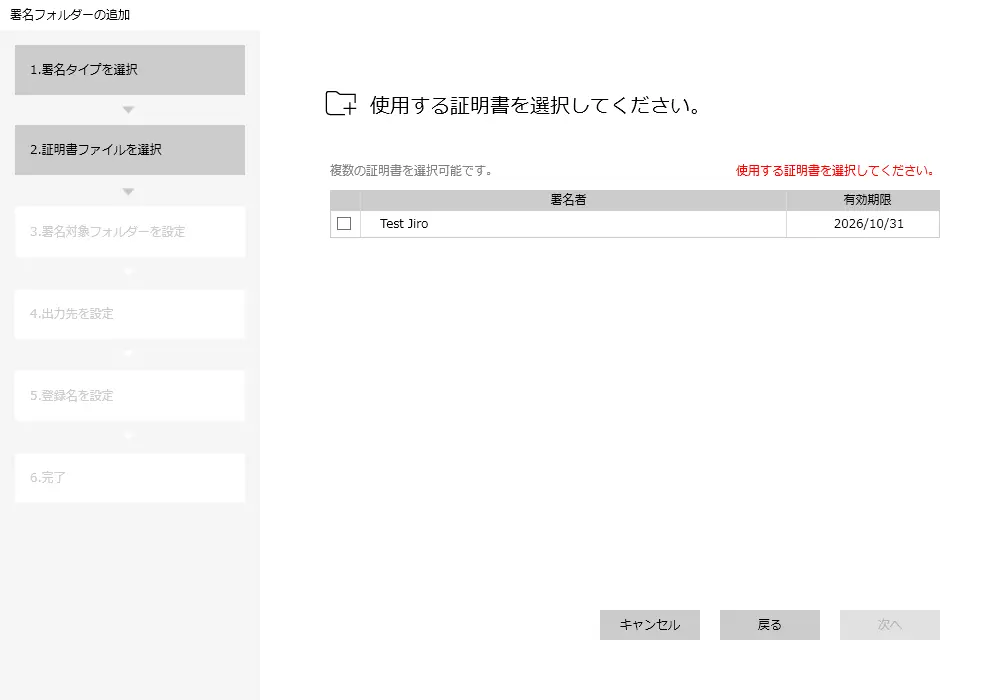Go to step 1.署名タイプを選択
The height and width of the screenshot is (700, 1000).
click(x=130, y=70)
